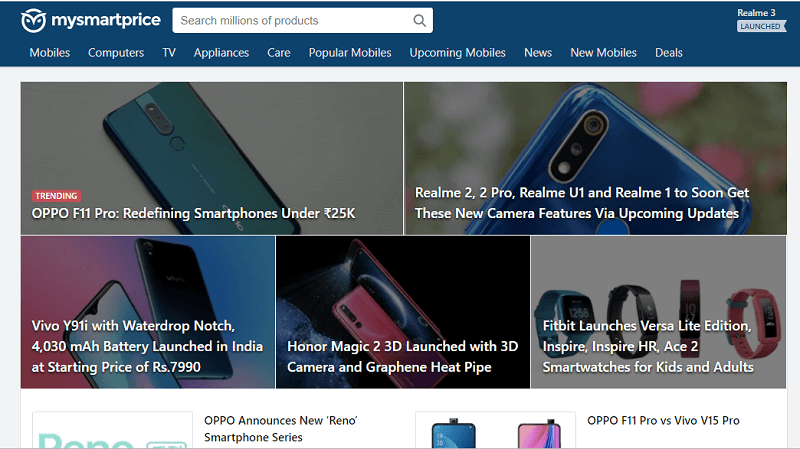This screenshot has height=449, width=800.
Task: Open Popular Mobiles page
Action: point(350,53)
